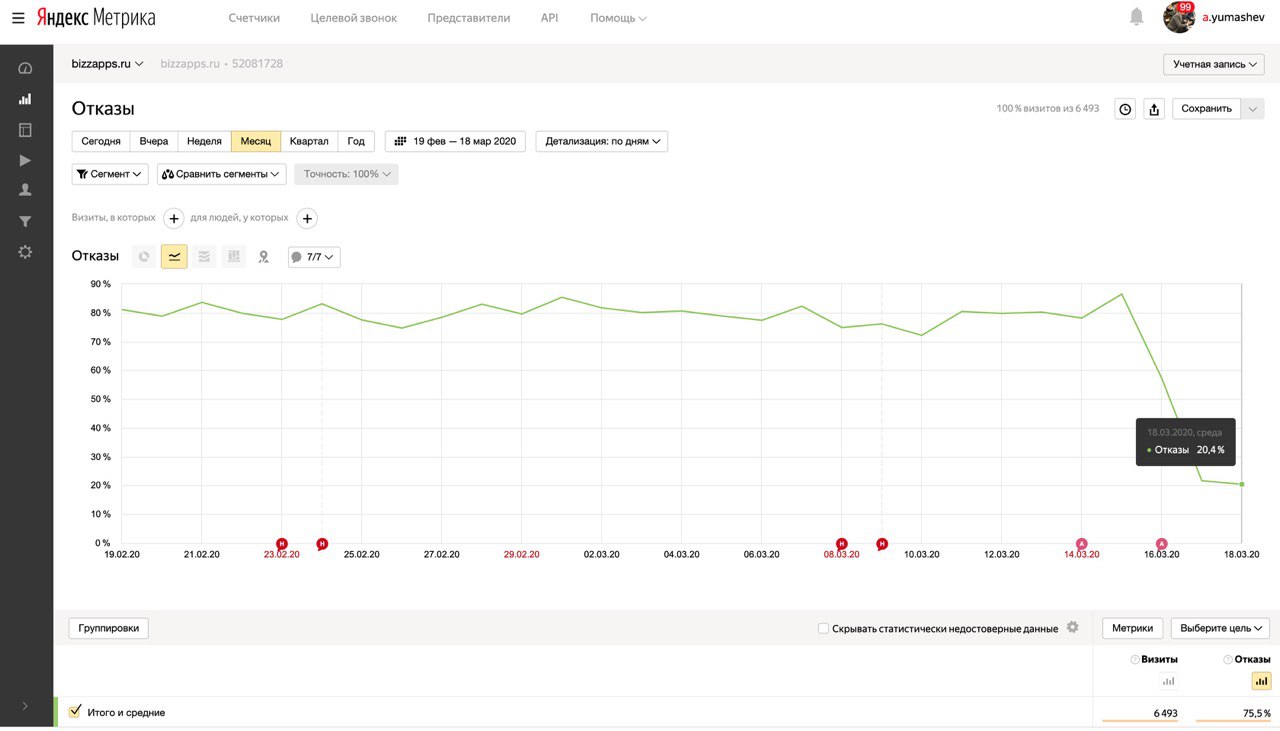Click the export report icon
Screen dimensions: 1280x731
(x=1154, y=109)
